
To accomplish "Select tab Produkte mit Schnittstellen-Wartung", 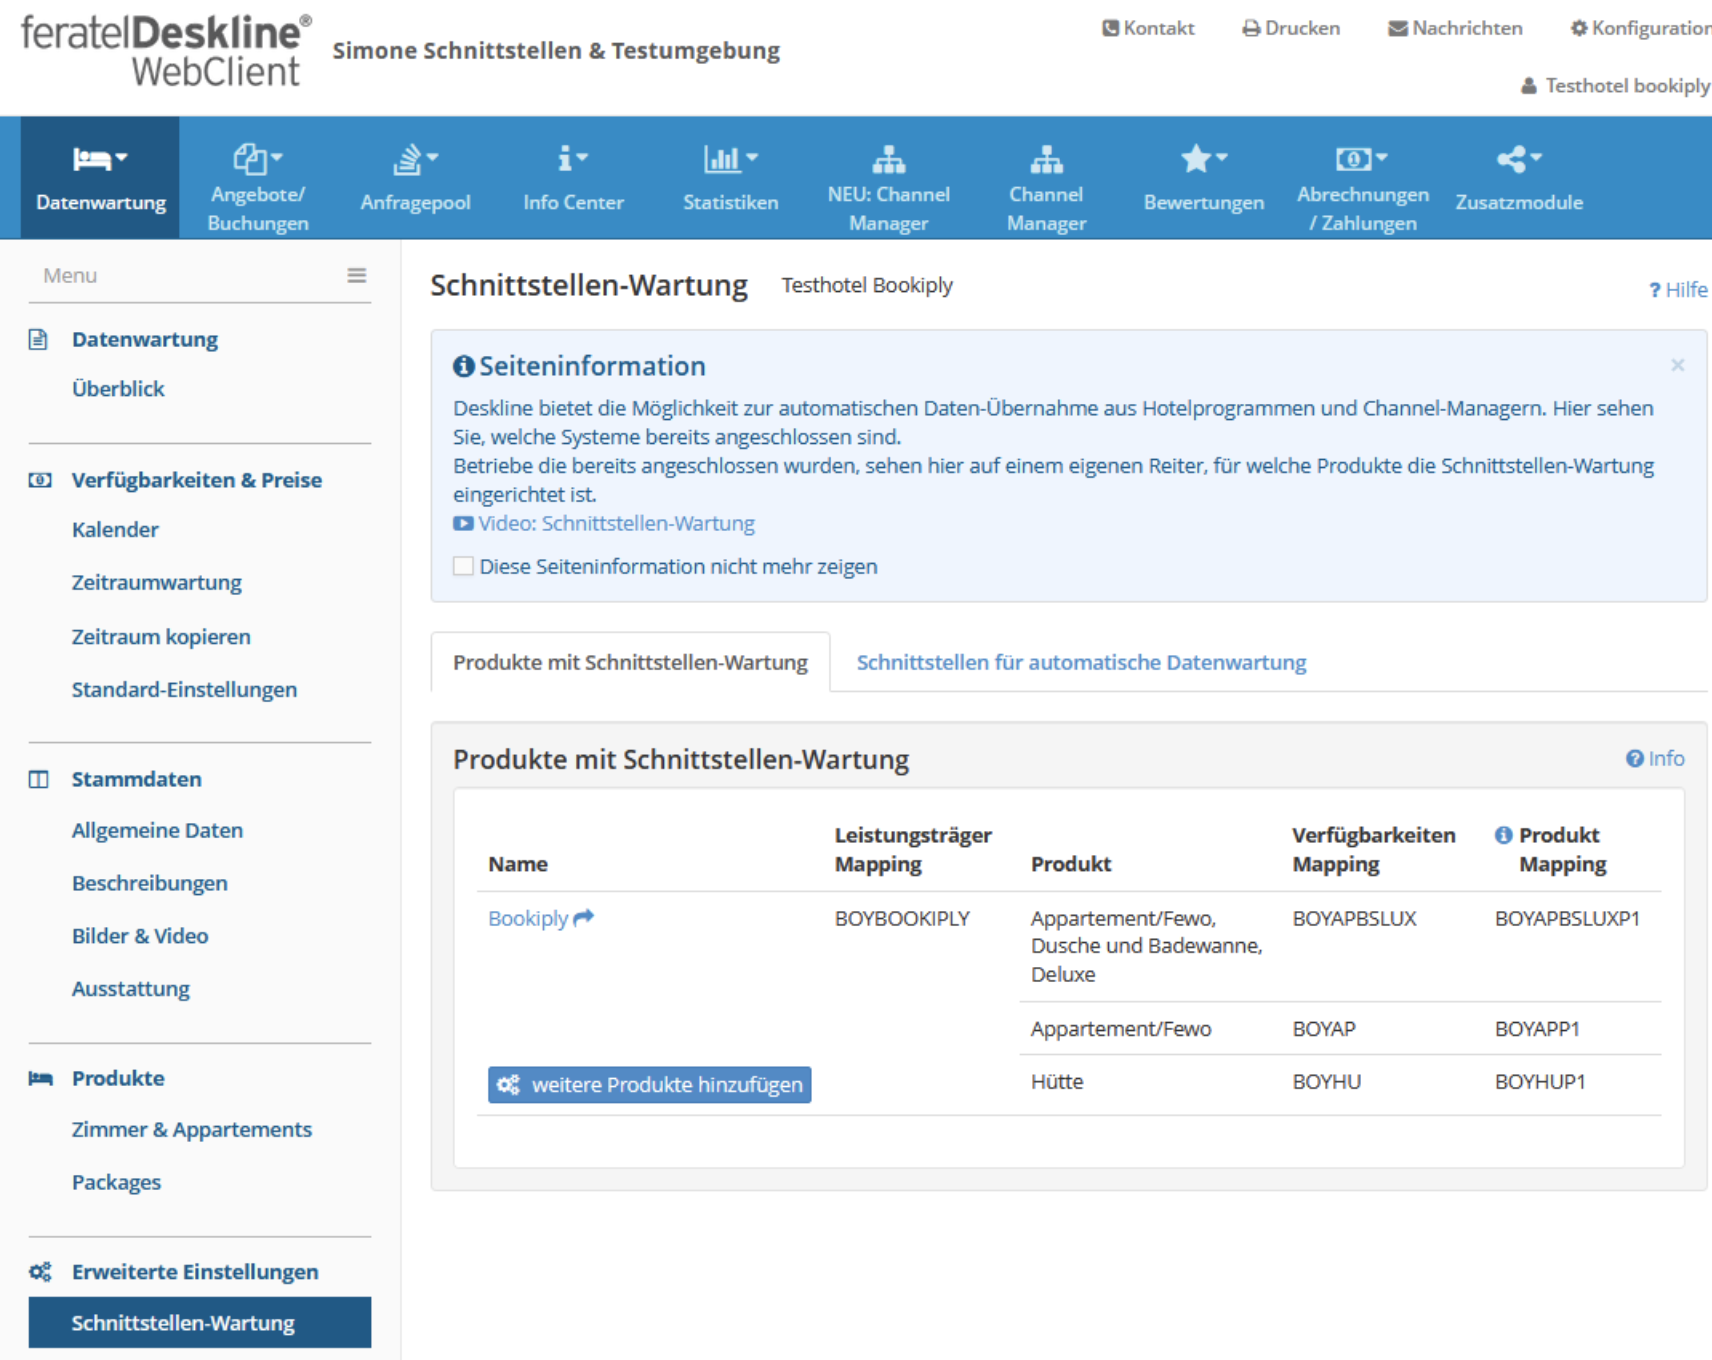I will pyautogui.click(x=630, y=662).
